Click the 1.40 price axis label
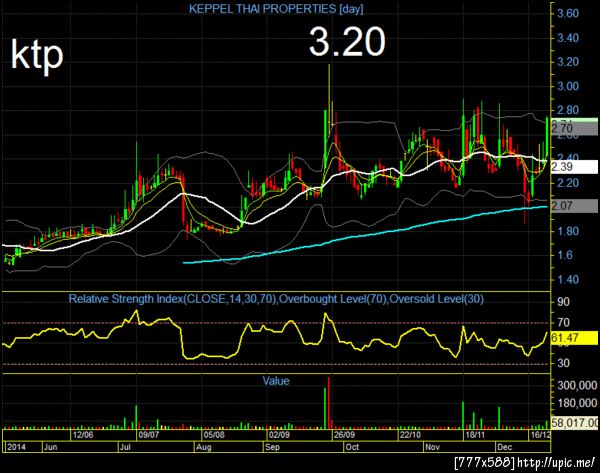This screenshot has width=600, height=473. point(567,279)
